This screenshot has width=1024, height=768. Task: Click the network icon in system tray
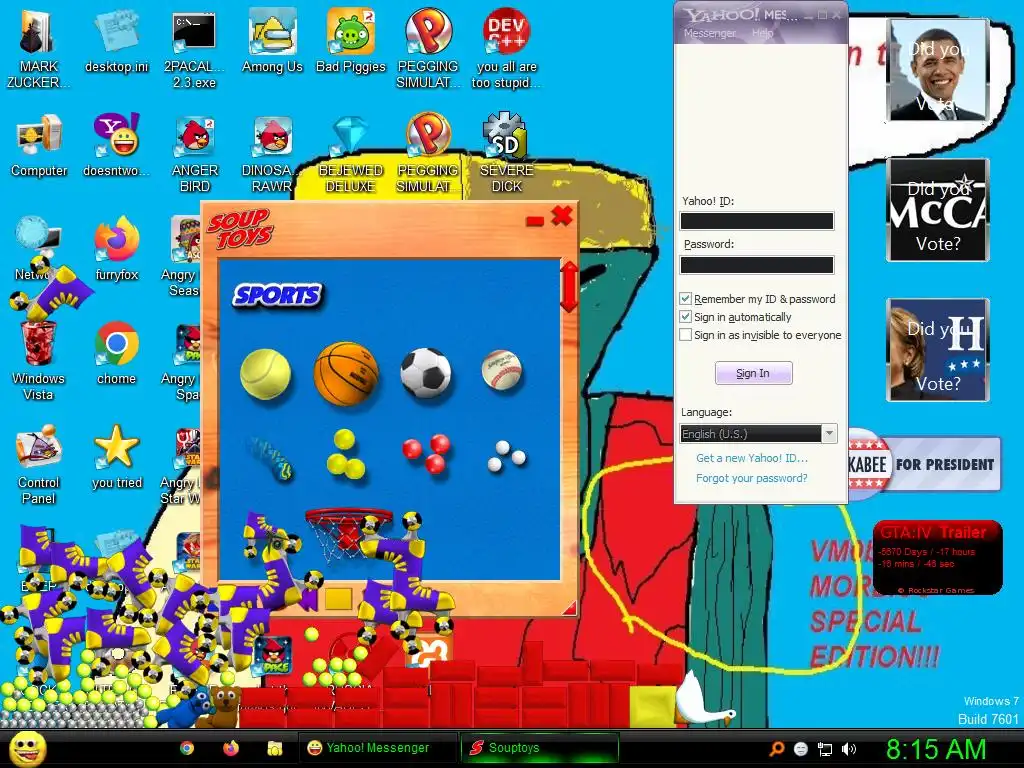(825, 749)
